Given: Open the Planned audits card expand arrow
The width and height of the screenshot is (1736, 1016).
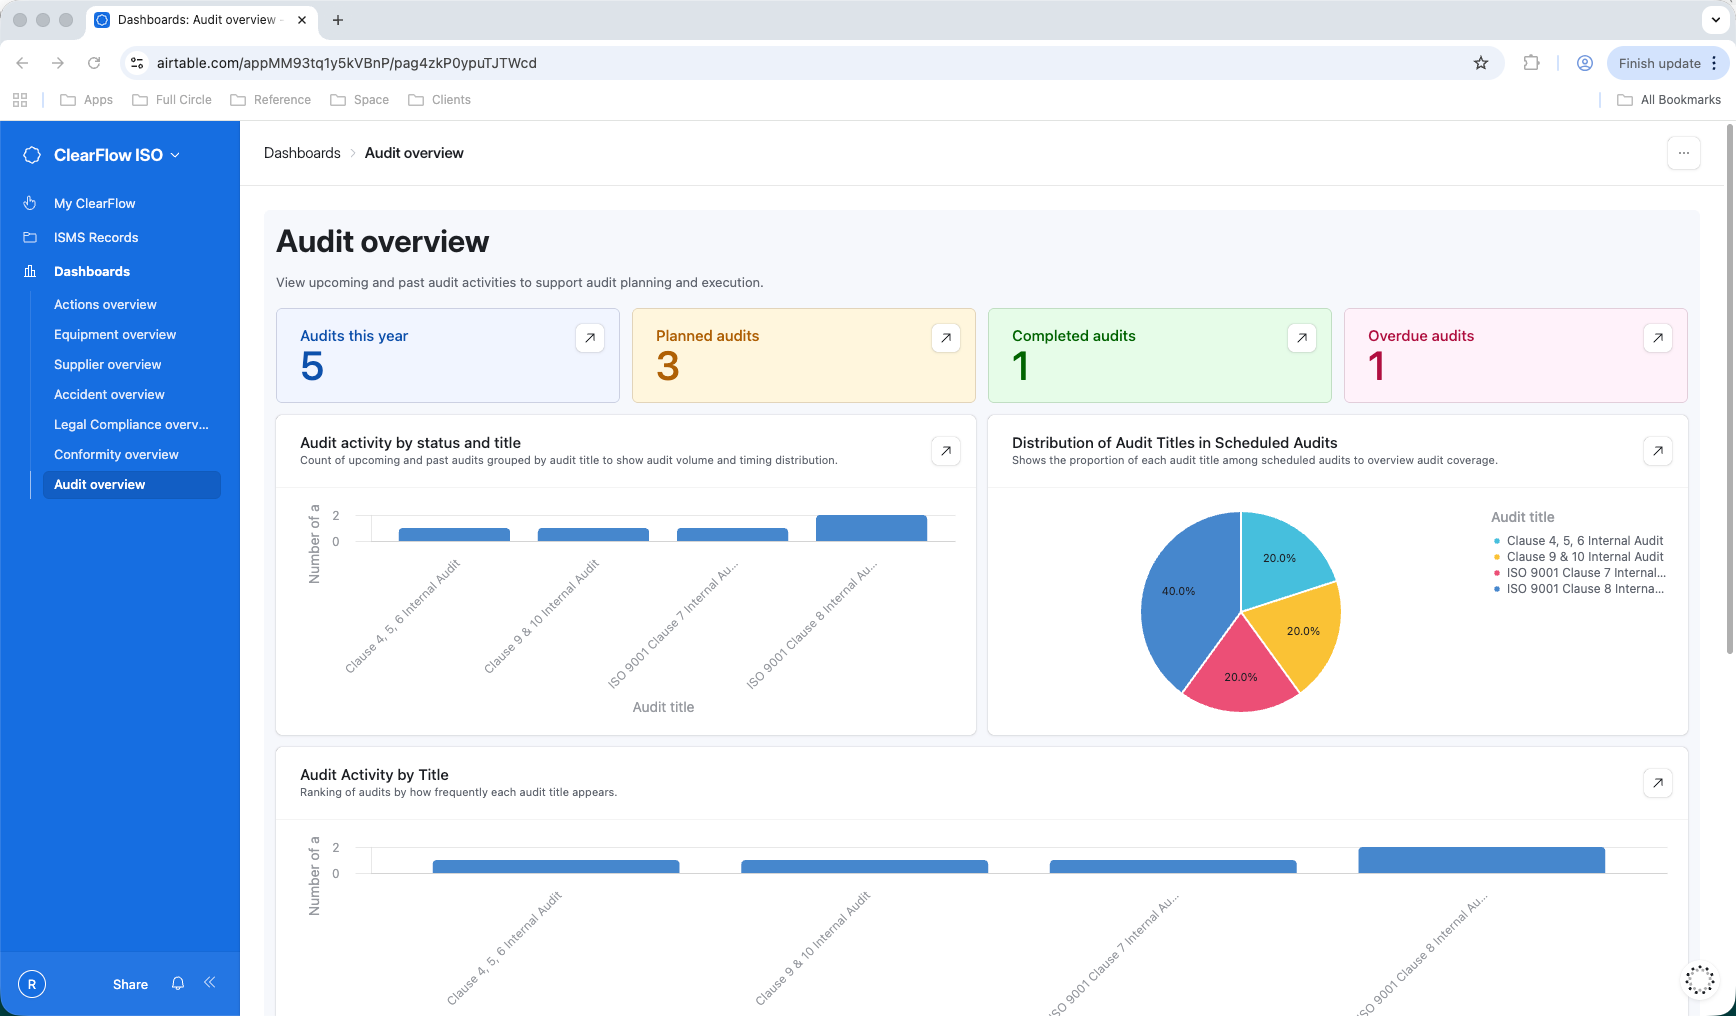Looking at the screenshot, I should [945, 338].
